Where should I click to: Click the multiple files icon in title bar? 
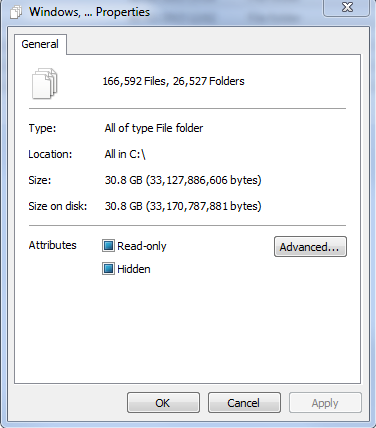pyautogui.click(x=16, y=12)
